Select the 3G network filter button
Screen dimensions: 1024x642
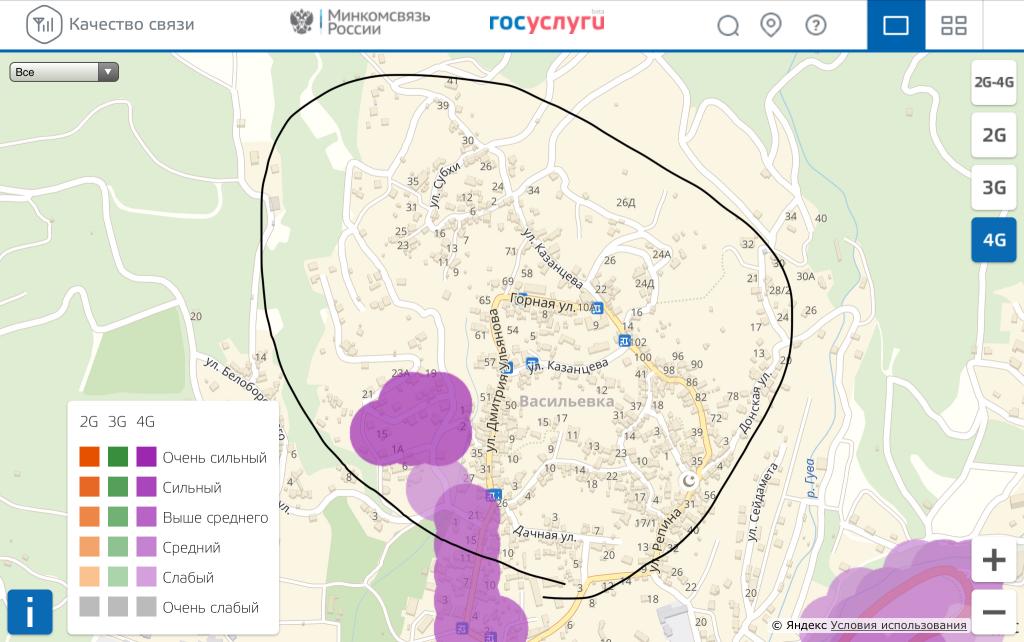tap(993, 187)
